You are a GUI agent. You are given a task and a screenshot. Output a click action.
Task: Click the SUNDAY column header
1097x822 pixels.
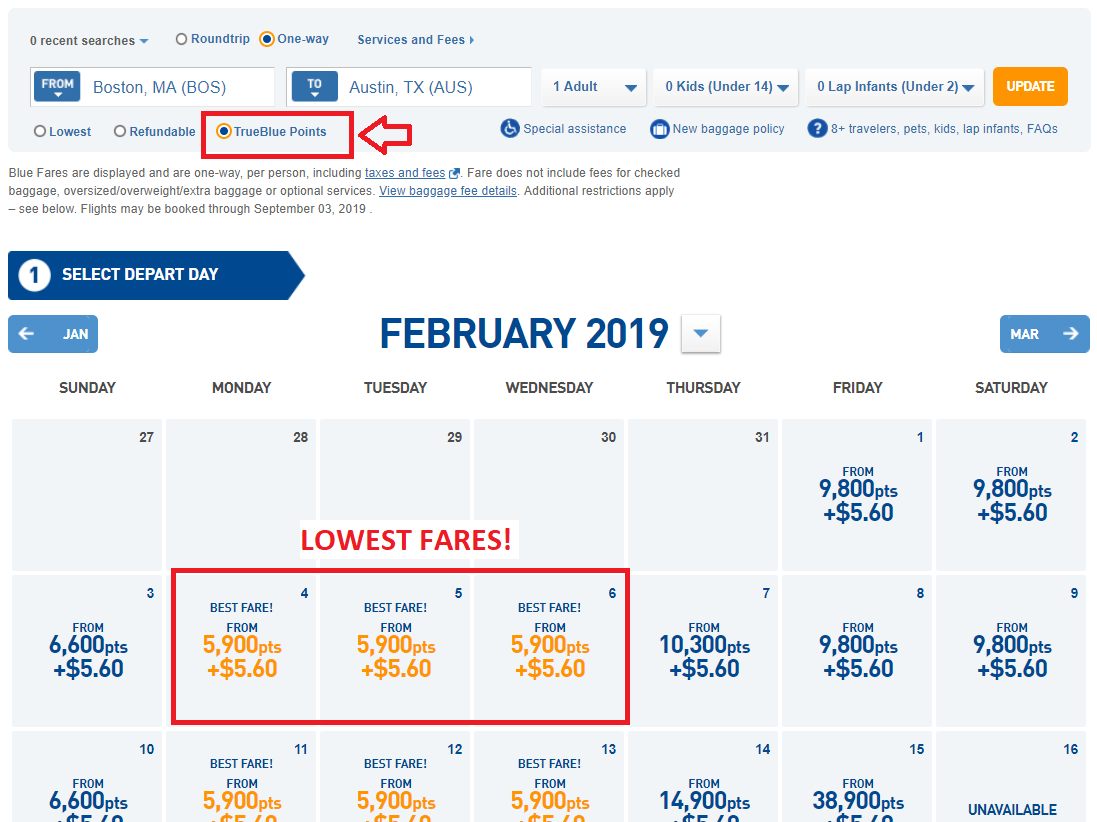pyautogui.click(x=87, y=388)
